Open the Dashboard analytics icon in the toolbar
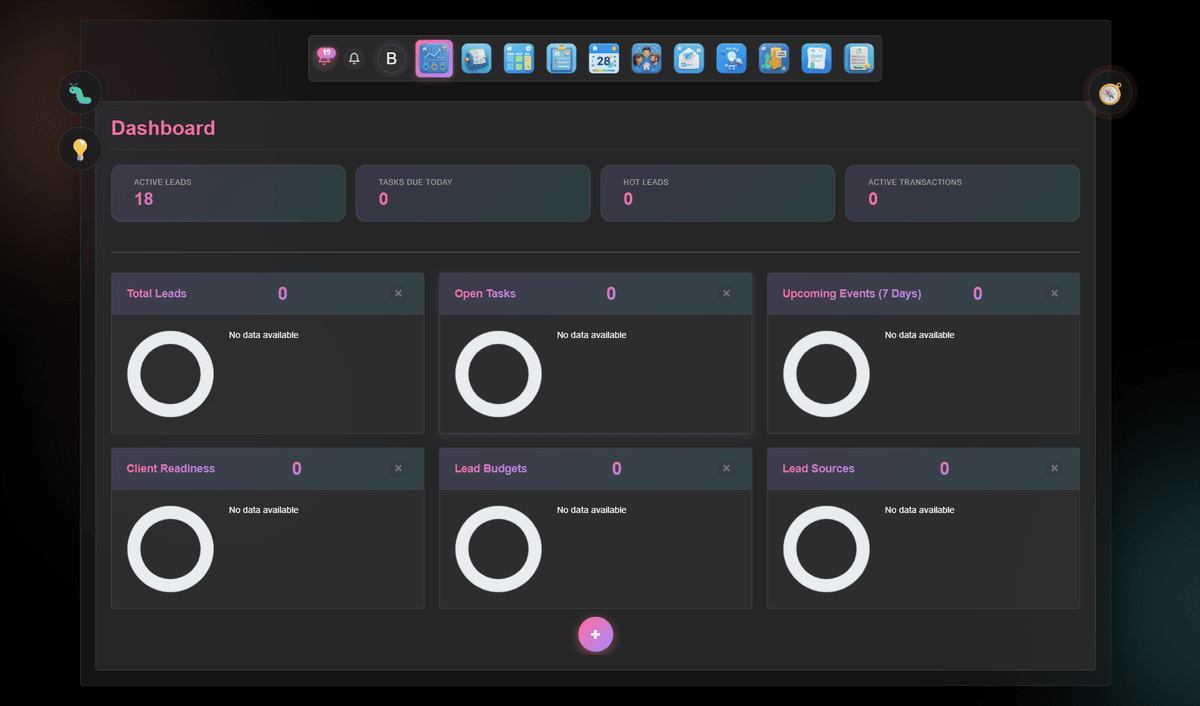 (x=434, y=58)
